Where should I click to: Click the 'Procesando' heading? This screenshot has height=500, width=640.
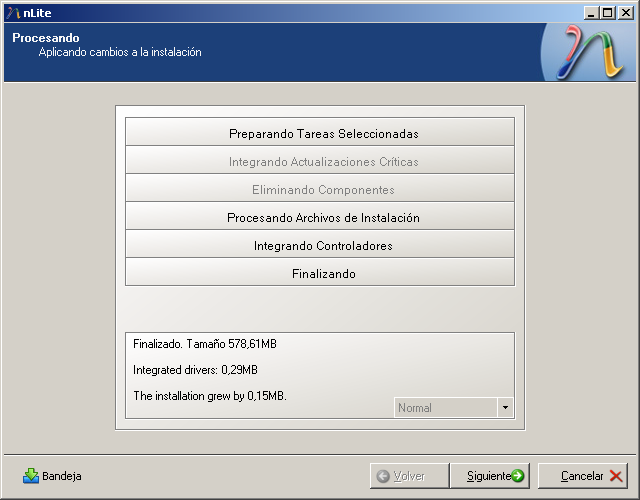(x=46, y=38)
